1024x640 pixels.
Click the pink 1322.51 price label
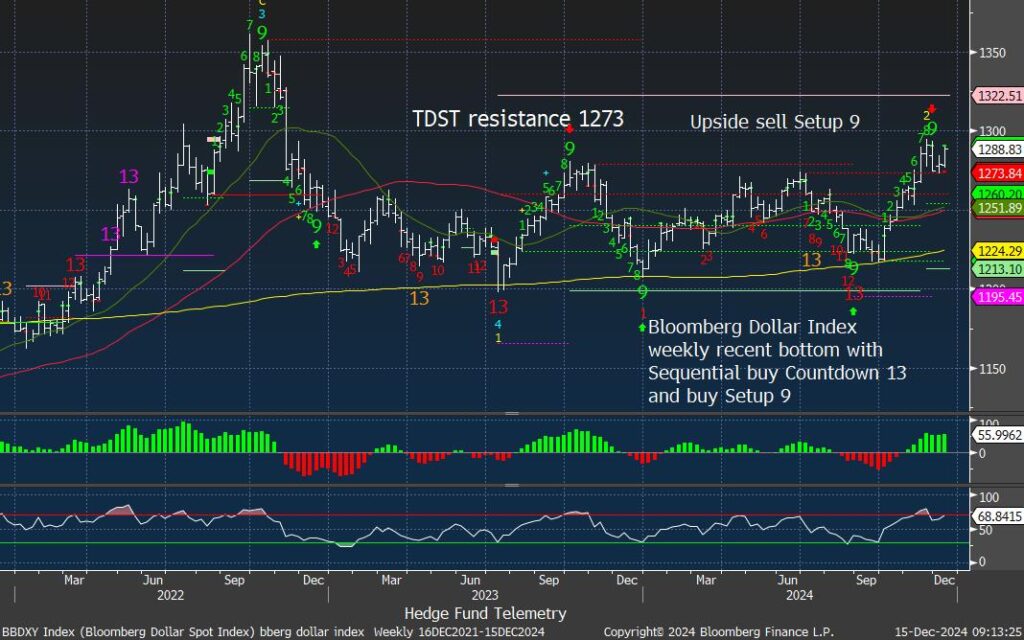pyautogui.click(x=996, y=96)
